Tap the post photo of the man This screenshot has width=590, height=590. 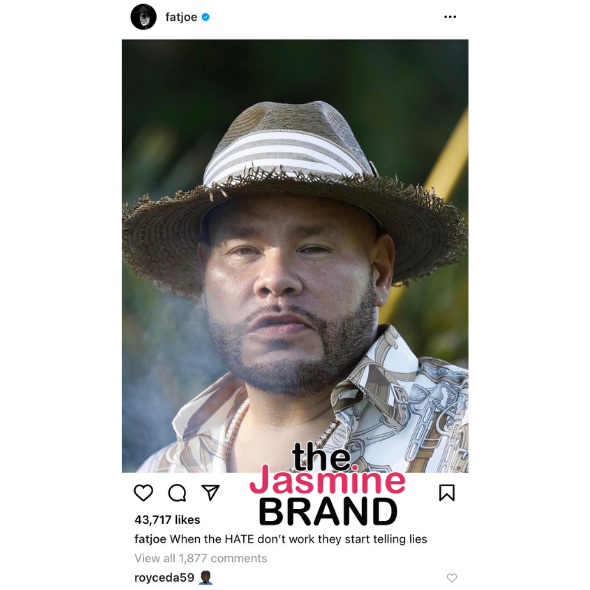click(295, 256)
